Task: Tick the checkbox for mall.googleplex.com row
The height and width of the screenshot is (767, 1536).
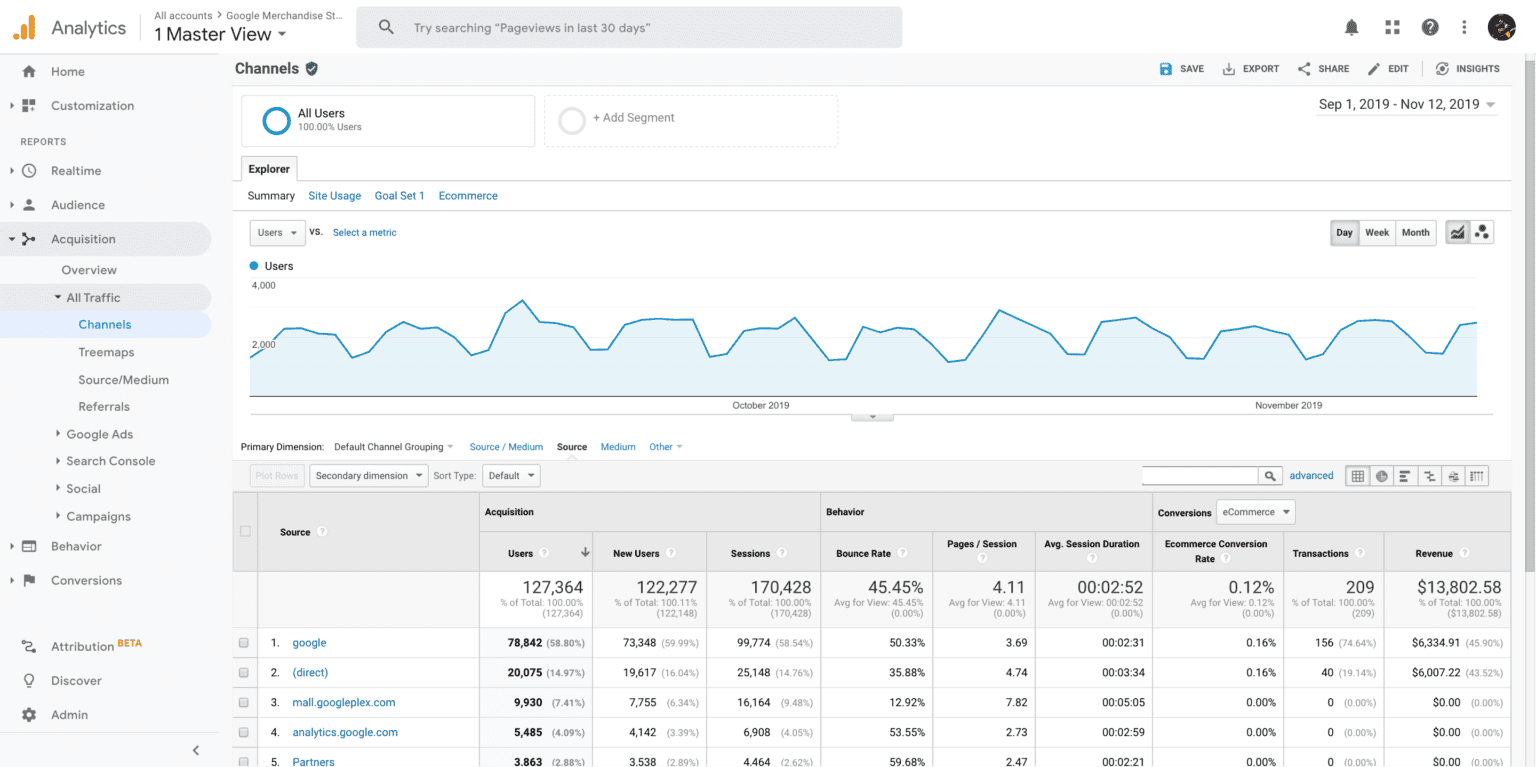Action: tap(244, 703)
